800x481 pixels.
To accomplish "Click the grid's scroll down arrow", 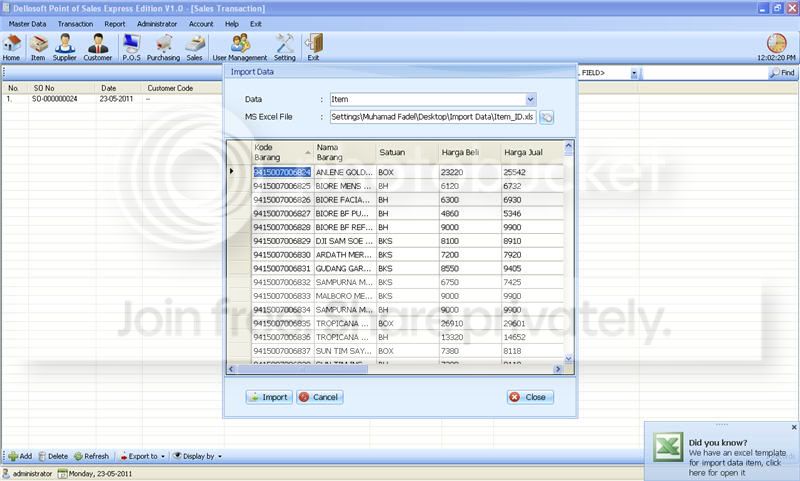I will click(x=568, y=359).
